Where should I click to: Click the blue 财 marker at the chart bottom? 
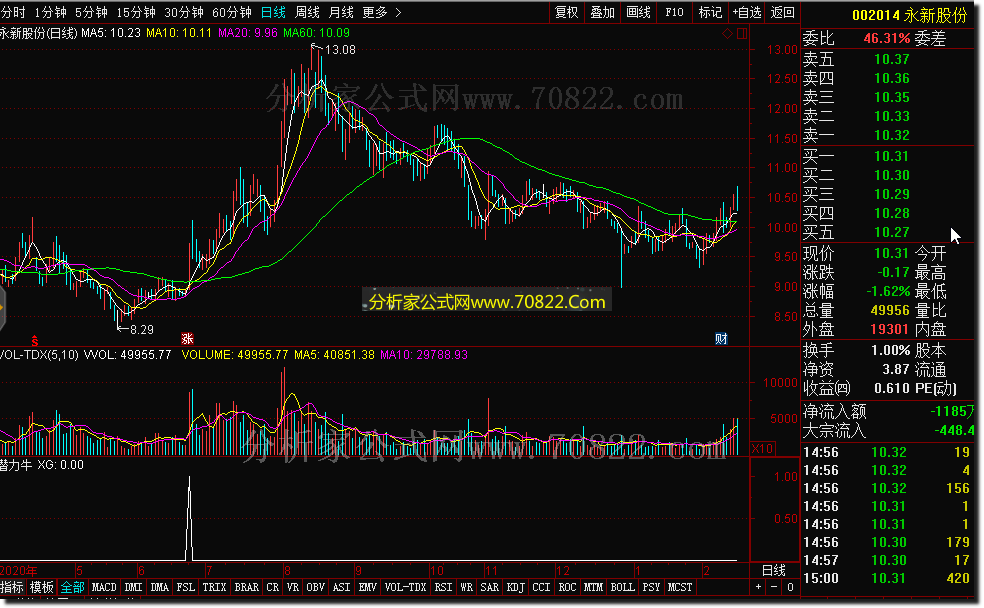(721, 339)
